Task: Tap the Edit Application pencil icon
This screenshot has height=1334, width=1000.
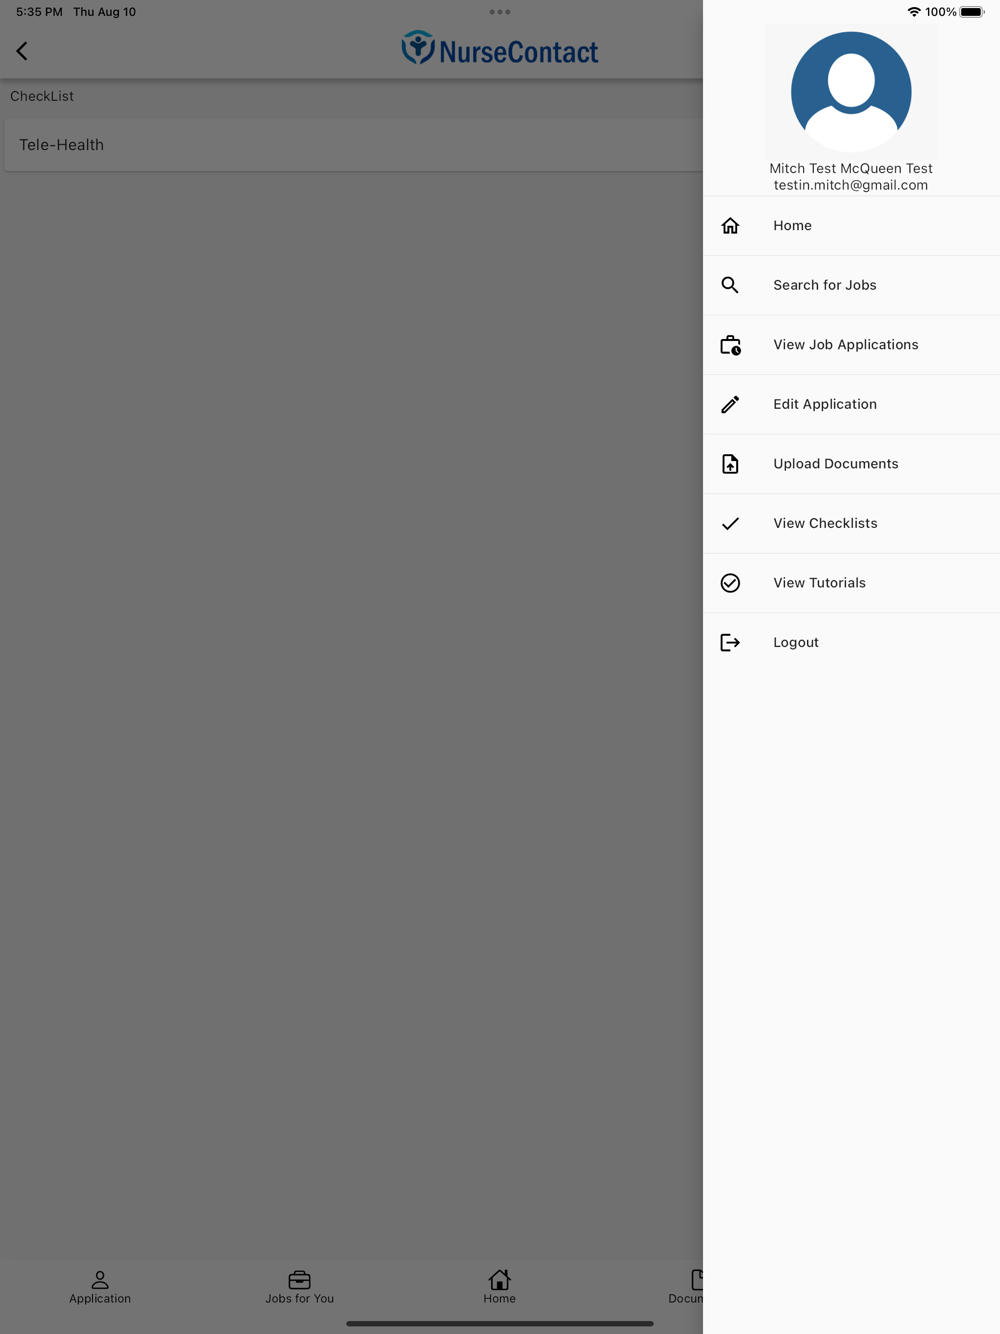Action: coord(730,404)
